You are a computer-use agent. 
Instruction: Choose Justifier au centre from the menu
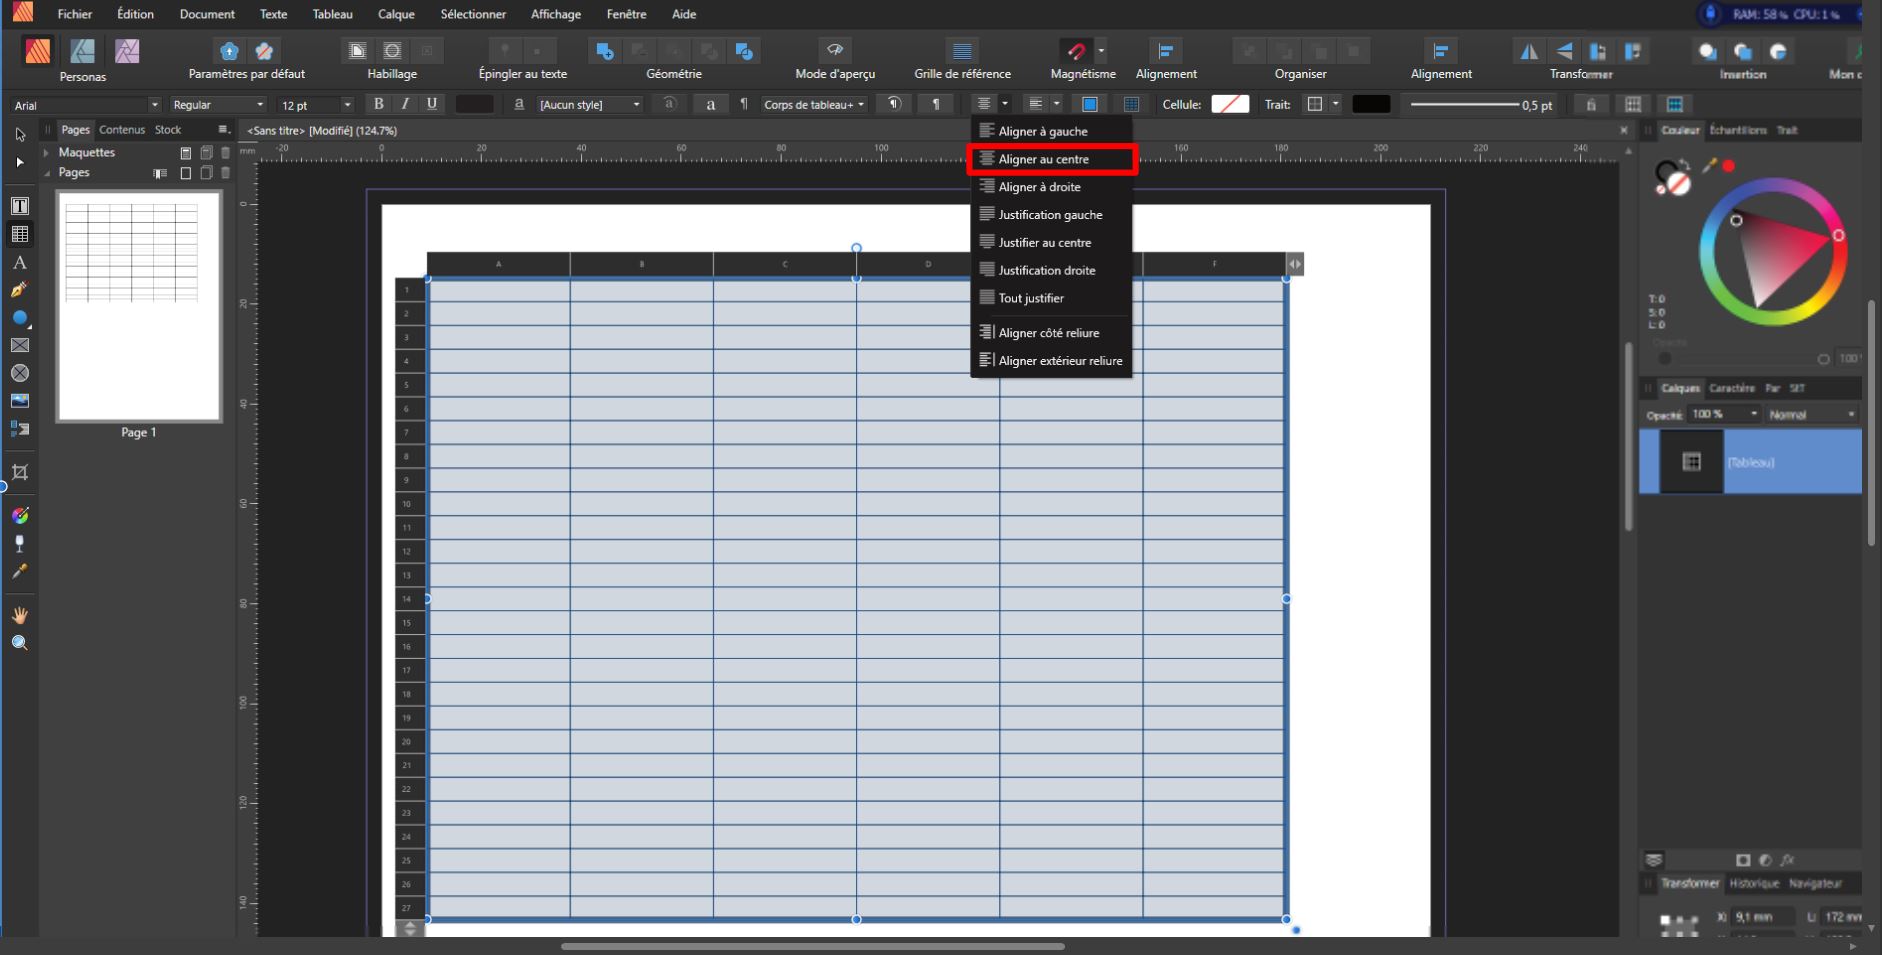1051,242
